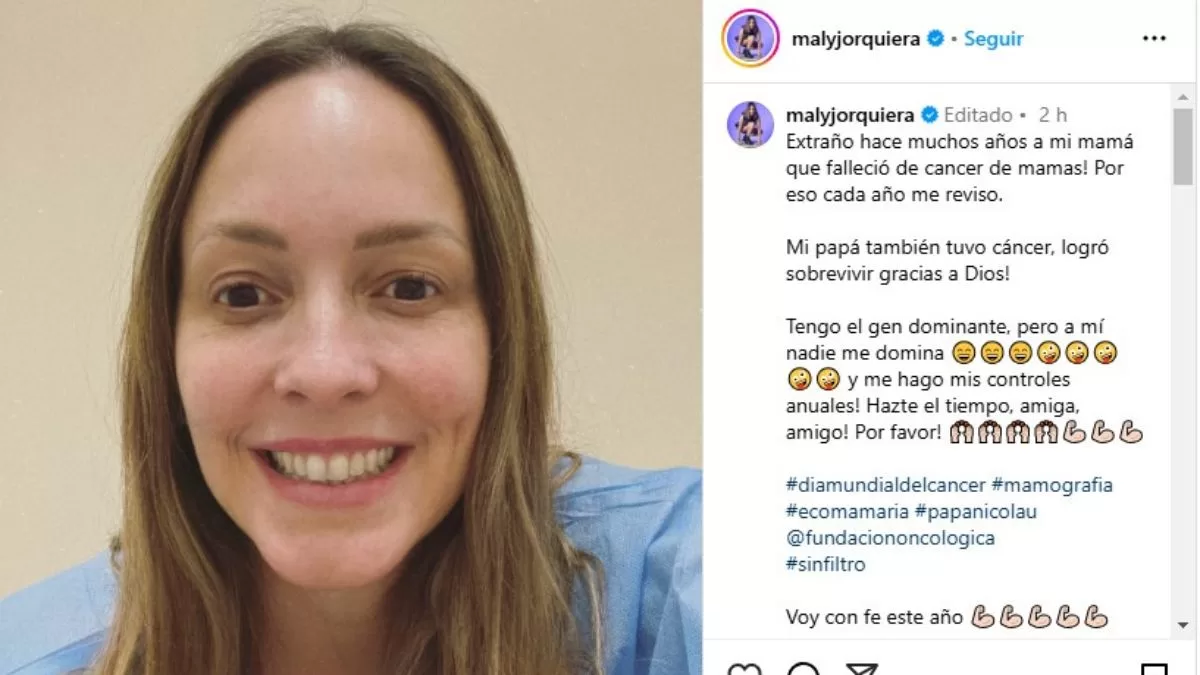Open the #diamundialdelcancer hashtag
Image resolution: width=1200 pixels, height=675 pixels.
pos(886,485)
